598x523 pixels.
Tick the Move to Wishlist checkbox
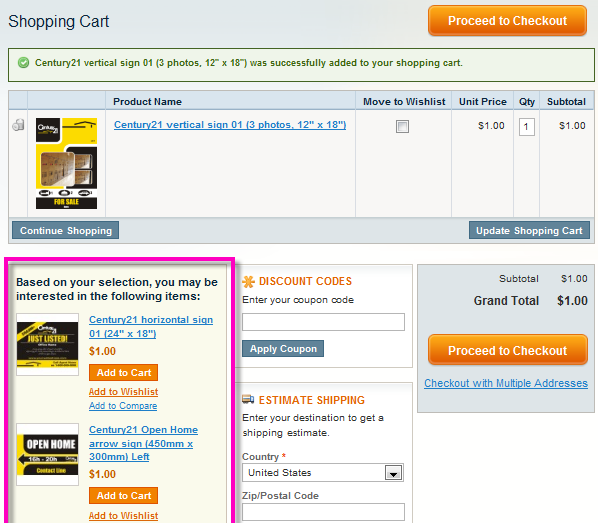(x=402, y=126)
